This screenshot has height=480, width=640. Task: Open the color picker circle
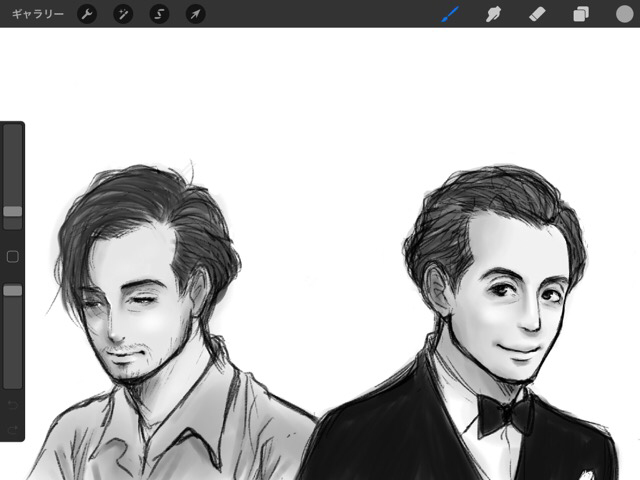tap(624, 14)
